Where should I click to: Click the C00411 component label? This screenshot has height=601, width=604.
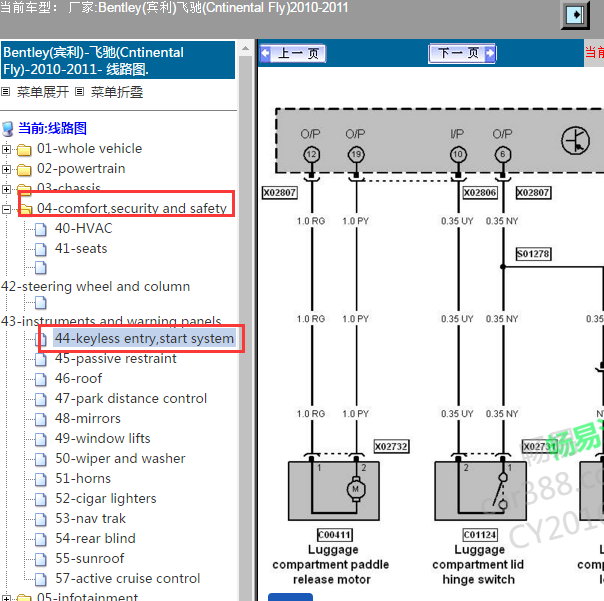(334, 535)
